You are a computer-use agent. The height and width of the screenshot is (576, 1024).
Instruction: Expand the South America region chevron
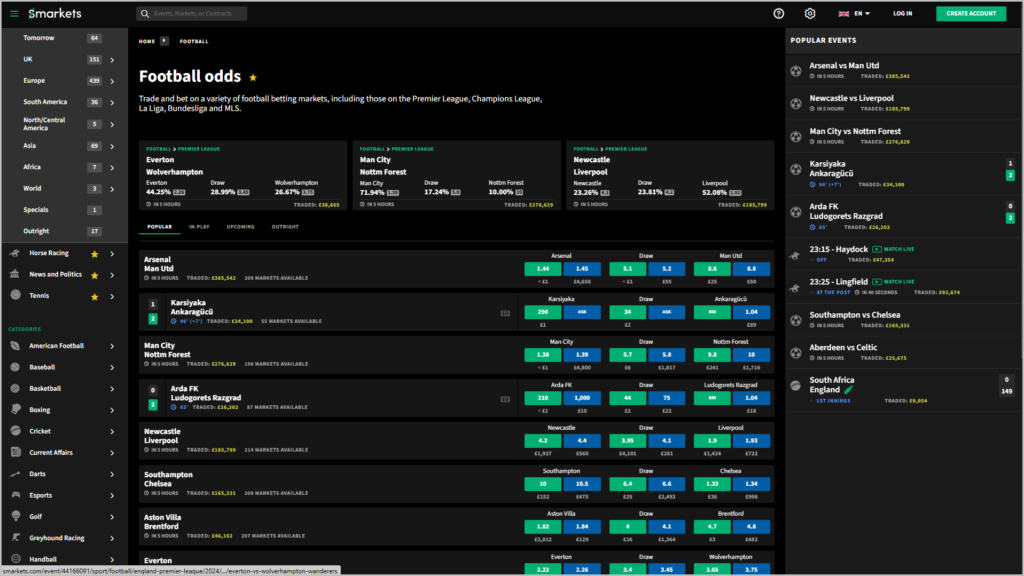tap(112, 103)
